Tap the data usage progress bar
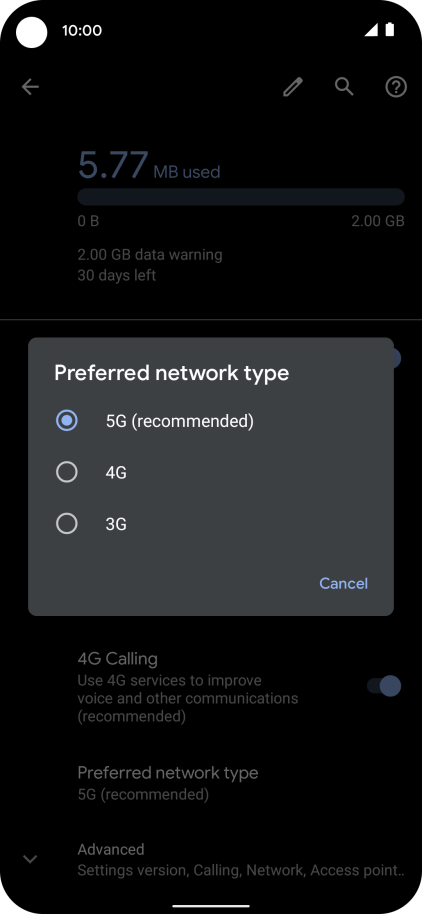 click(241, 196)
